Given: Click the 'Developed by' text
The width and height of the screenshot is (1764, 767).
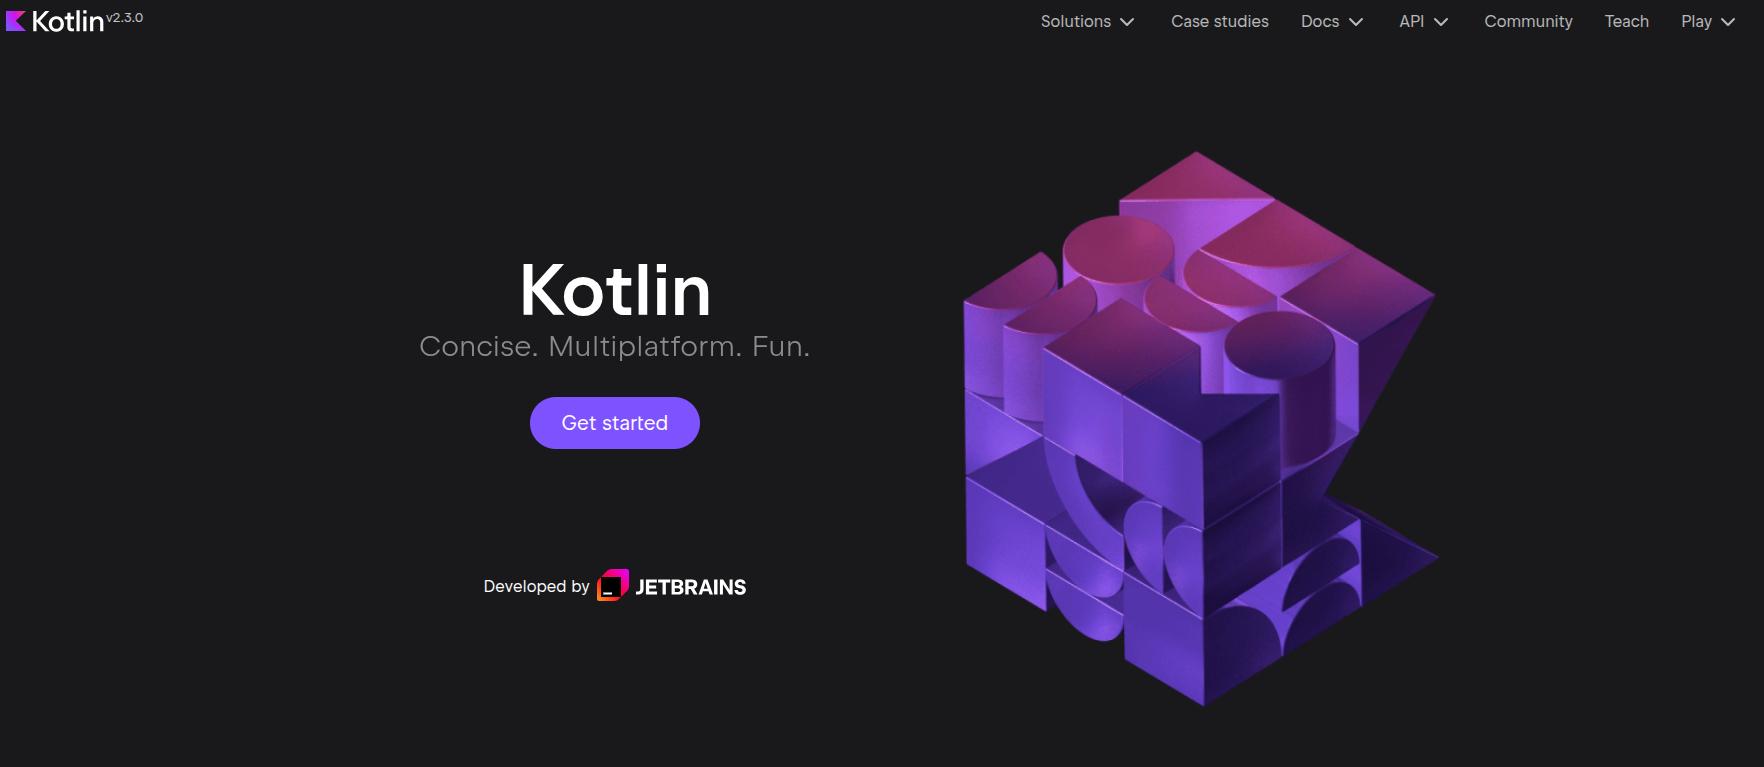Looking at the screenshot, I should tap(536, 587).
